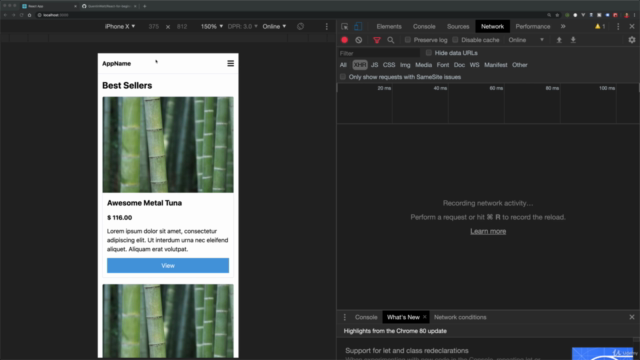Open the drawer Console tab
Screen dimensions: 640x360
pyautogui.click(x=366, y=317)
